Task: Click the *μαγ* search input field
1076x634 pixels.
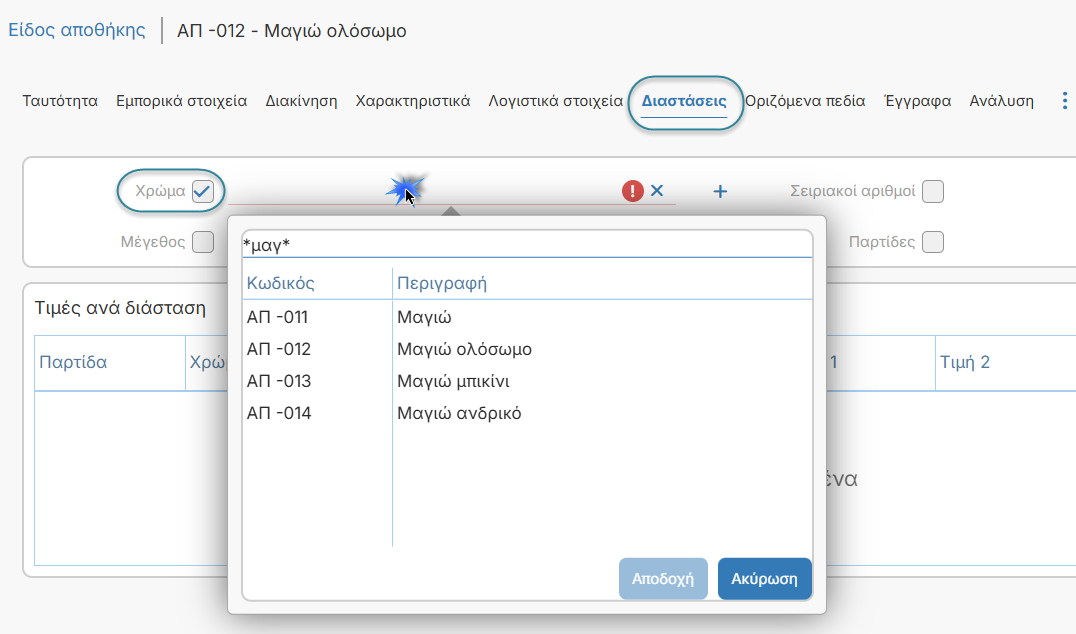Action: tap(527, 244)
